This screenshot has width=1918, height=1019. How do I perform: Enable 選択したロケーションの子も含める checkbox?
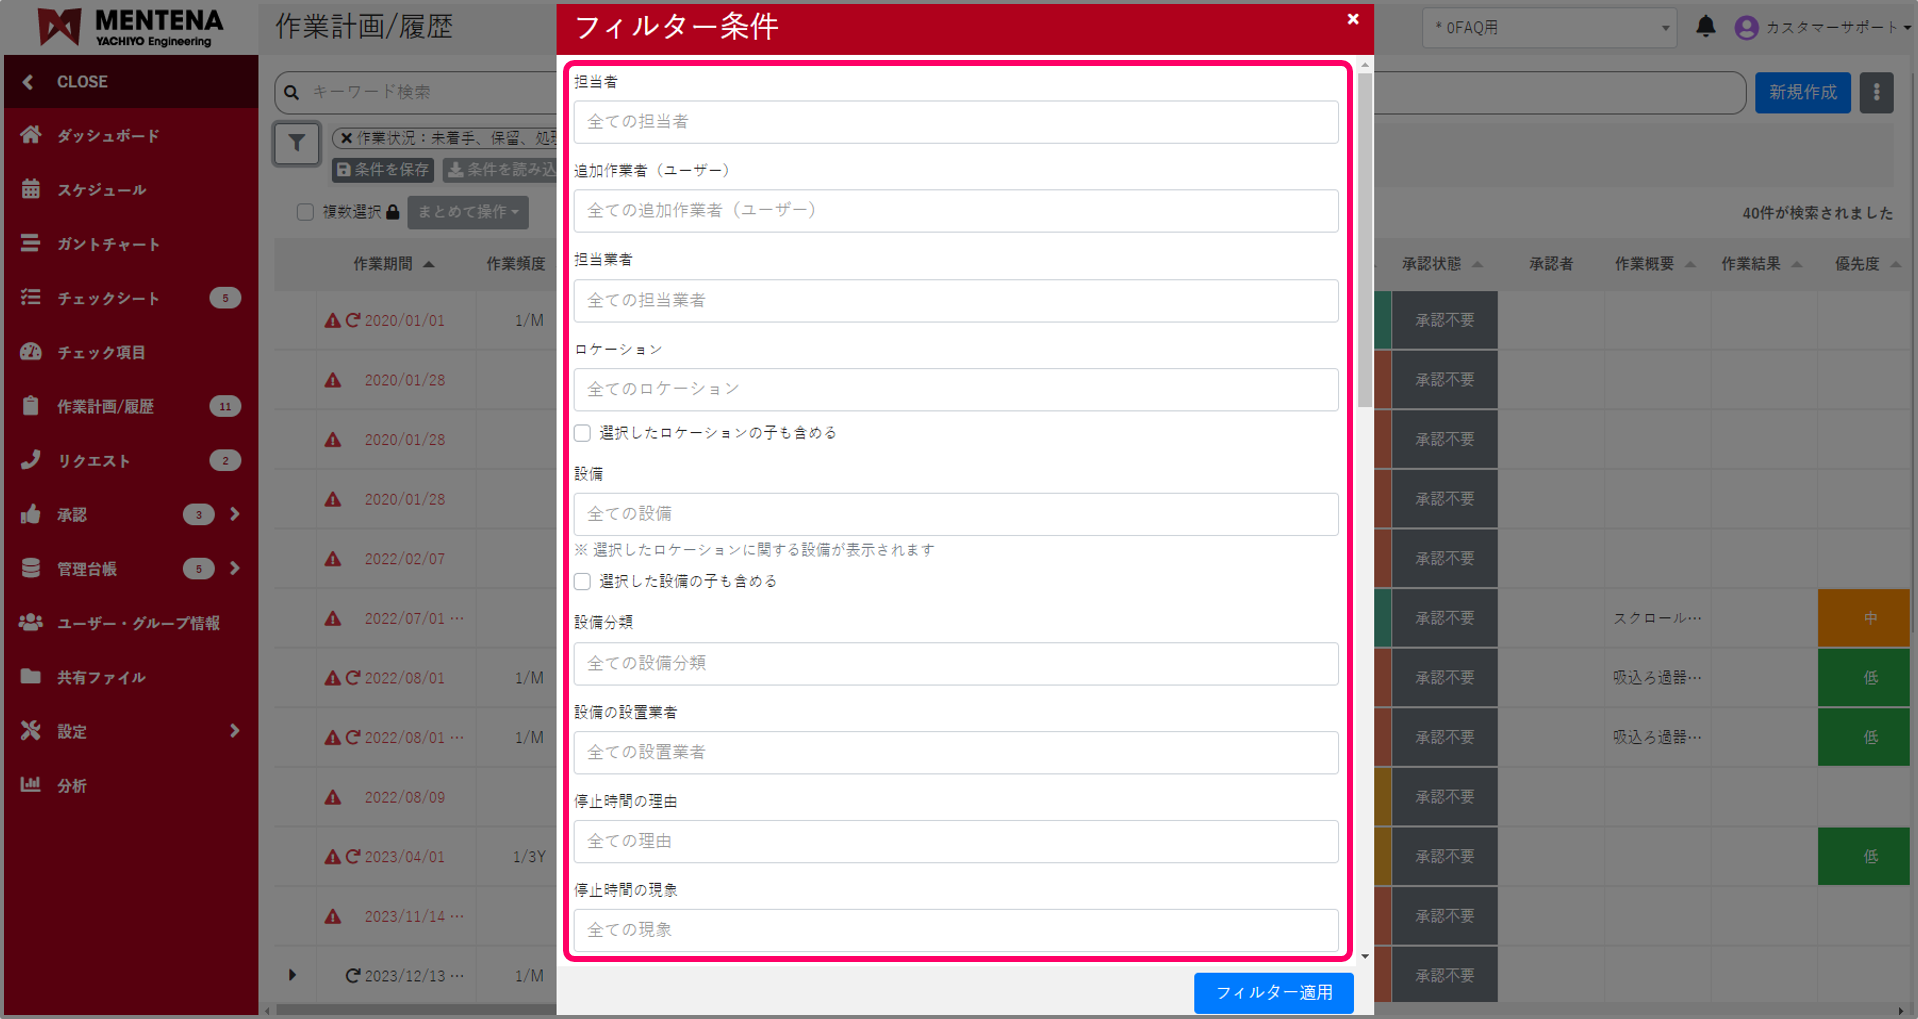(582, 433)
